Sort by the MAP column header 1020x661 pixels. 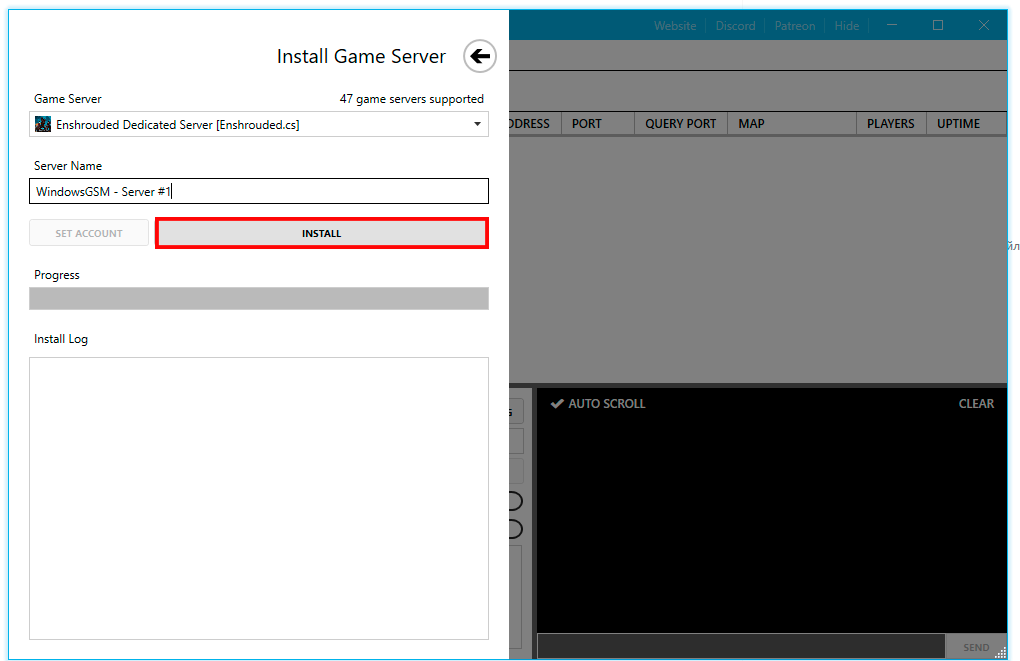[792, 124]
